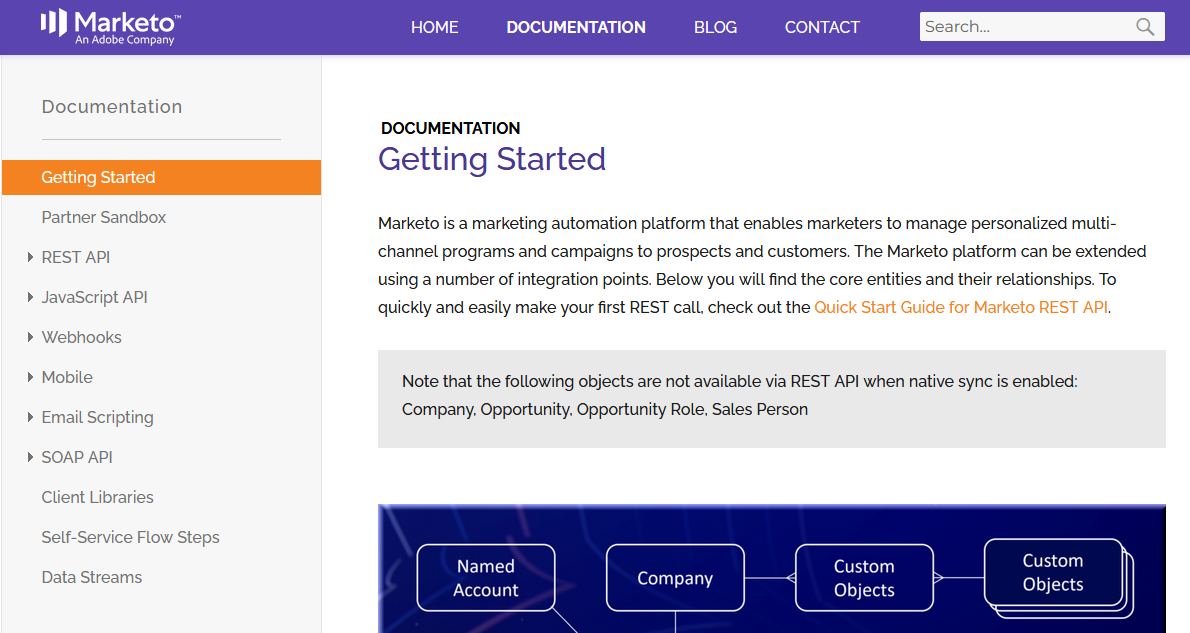1190x633 pixels.
Task: Open Mobile sidebar link
Action: (68, 377)
